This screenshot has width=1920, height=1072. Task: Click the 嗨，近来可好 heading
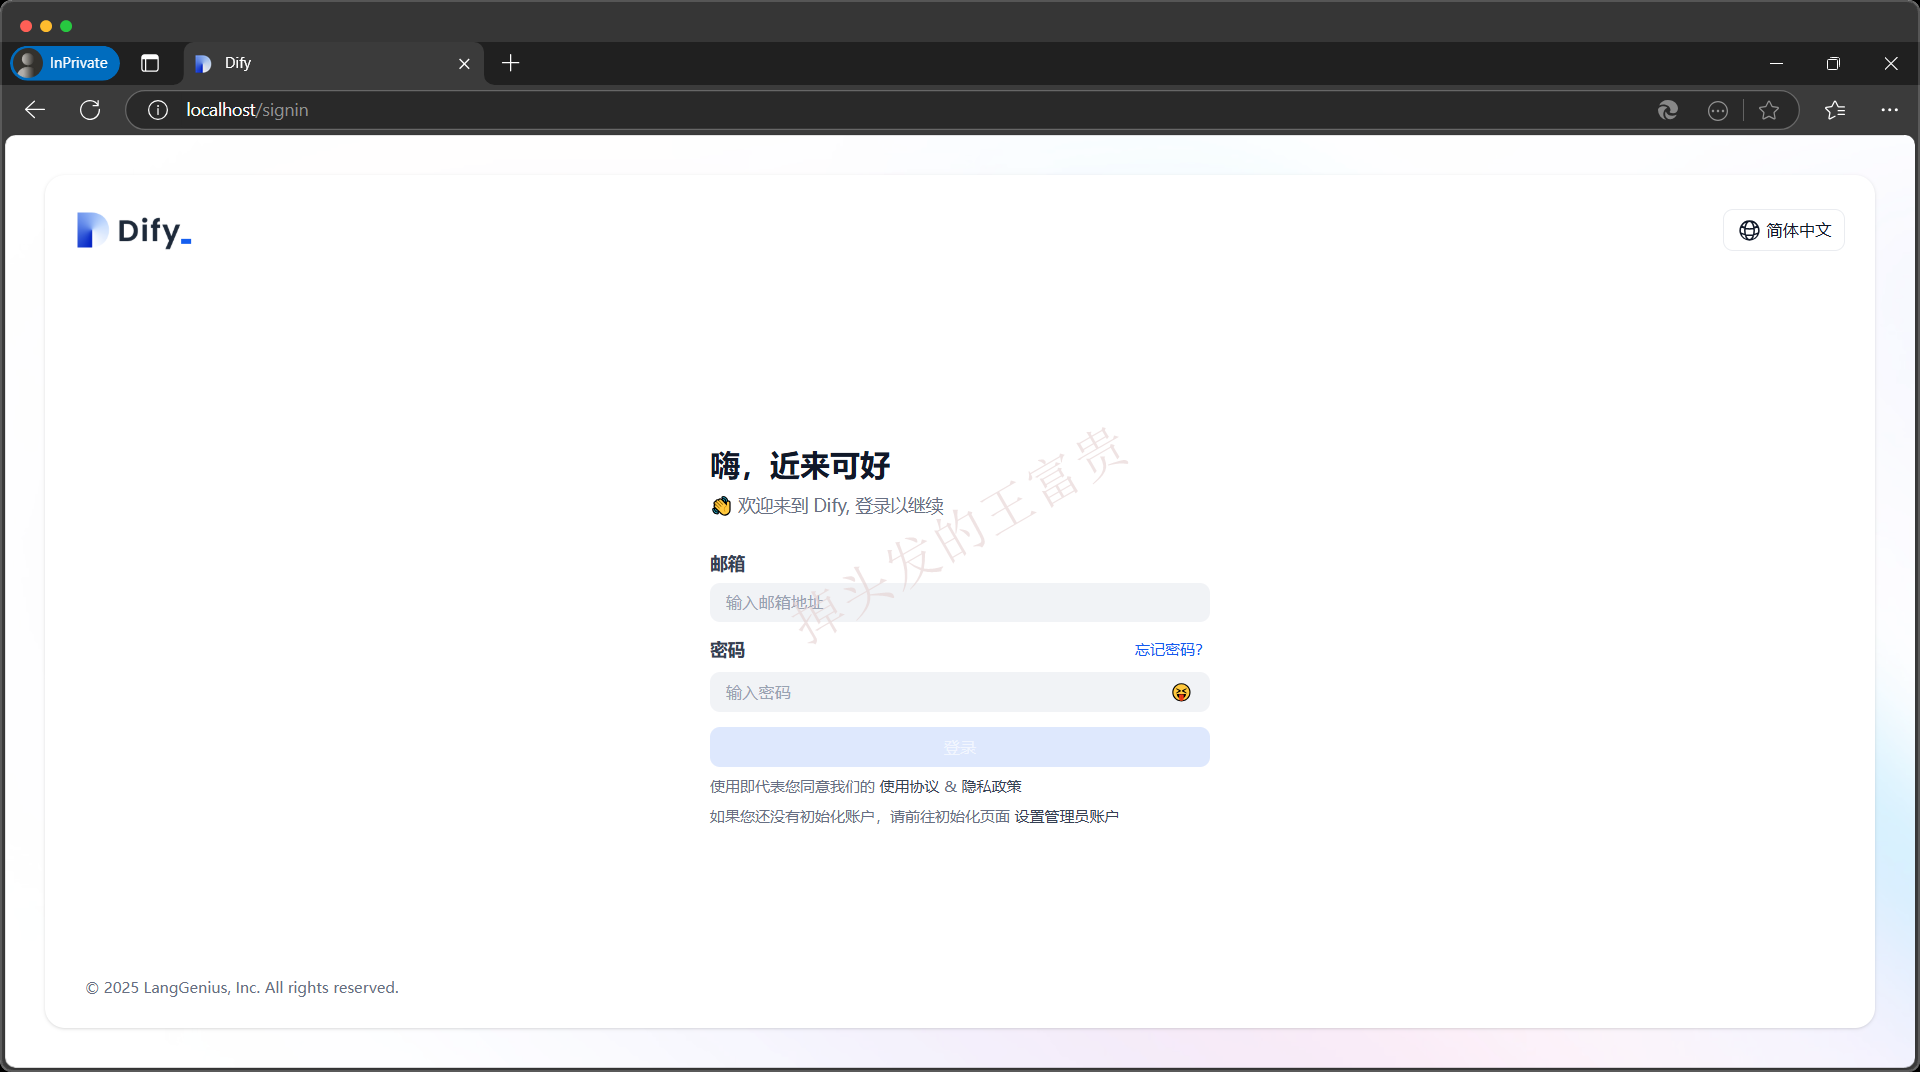click(x=800, y=465)
